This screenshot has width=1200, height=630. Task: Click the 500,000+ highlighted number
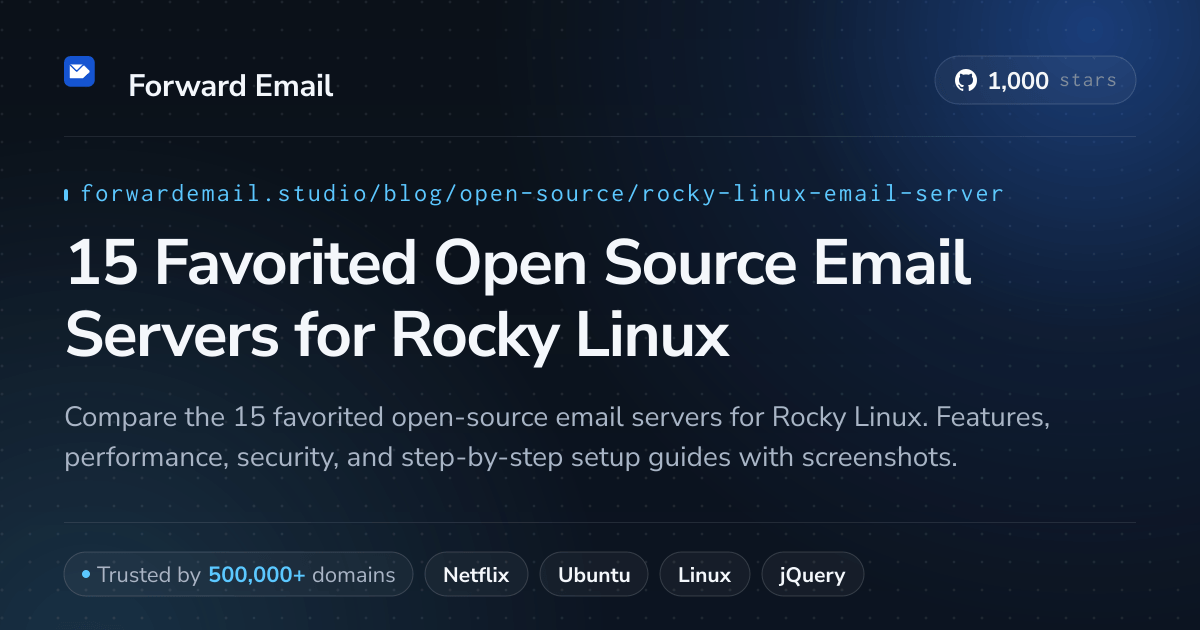tap(257, 575)
